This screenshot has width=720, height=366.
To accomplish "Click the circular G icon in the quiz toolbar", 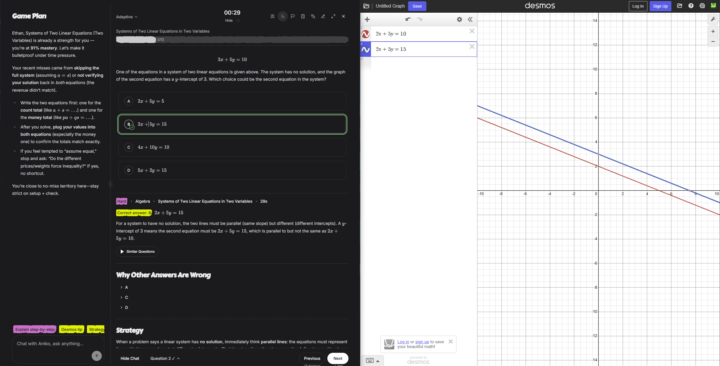I will click(x=282, y=17).
